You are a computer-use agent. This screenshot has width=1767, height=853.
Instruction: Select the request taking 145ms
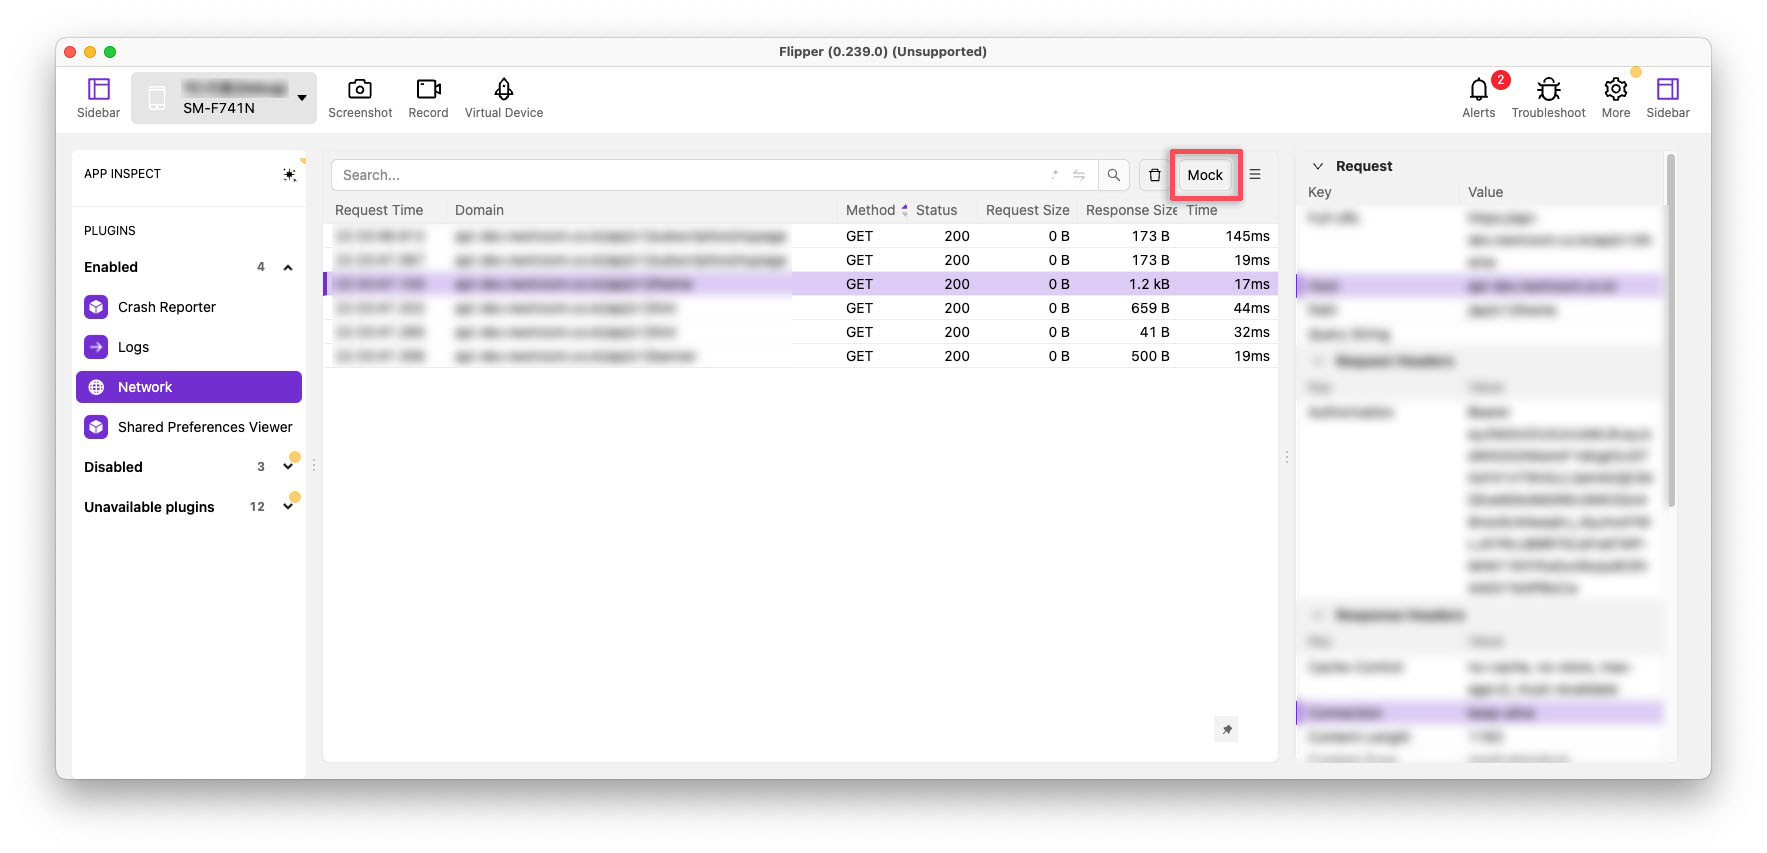[800, 236]
